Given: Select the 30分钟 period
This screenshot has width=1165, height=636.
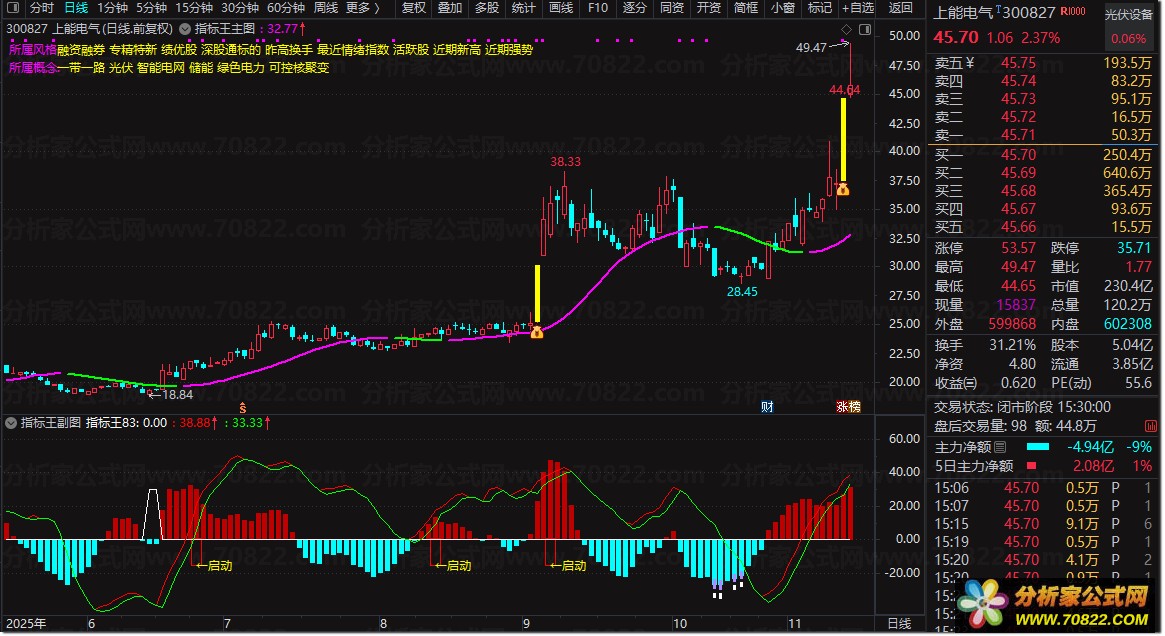Looking at the screenshot, I should (x=240, y=8).
